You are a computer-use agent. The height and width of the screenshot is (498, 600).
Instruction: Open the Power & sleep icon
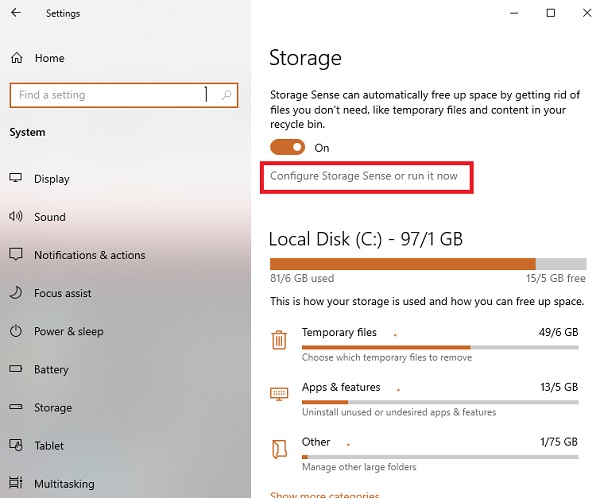point(16,331)
